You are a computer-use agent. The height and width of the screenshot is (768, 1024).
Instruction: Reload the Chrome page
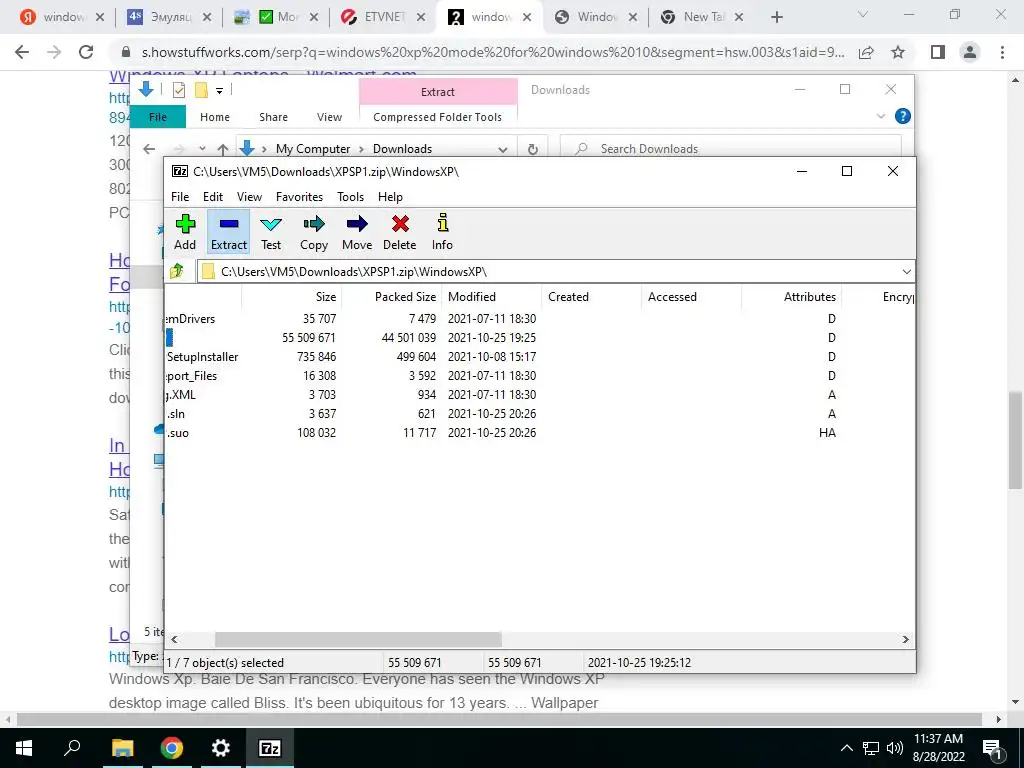[x=86, y=52]
